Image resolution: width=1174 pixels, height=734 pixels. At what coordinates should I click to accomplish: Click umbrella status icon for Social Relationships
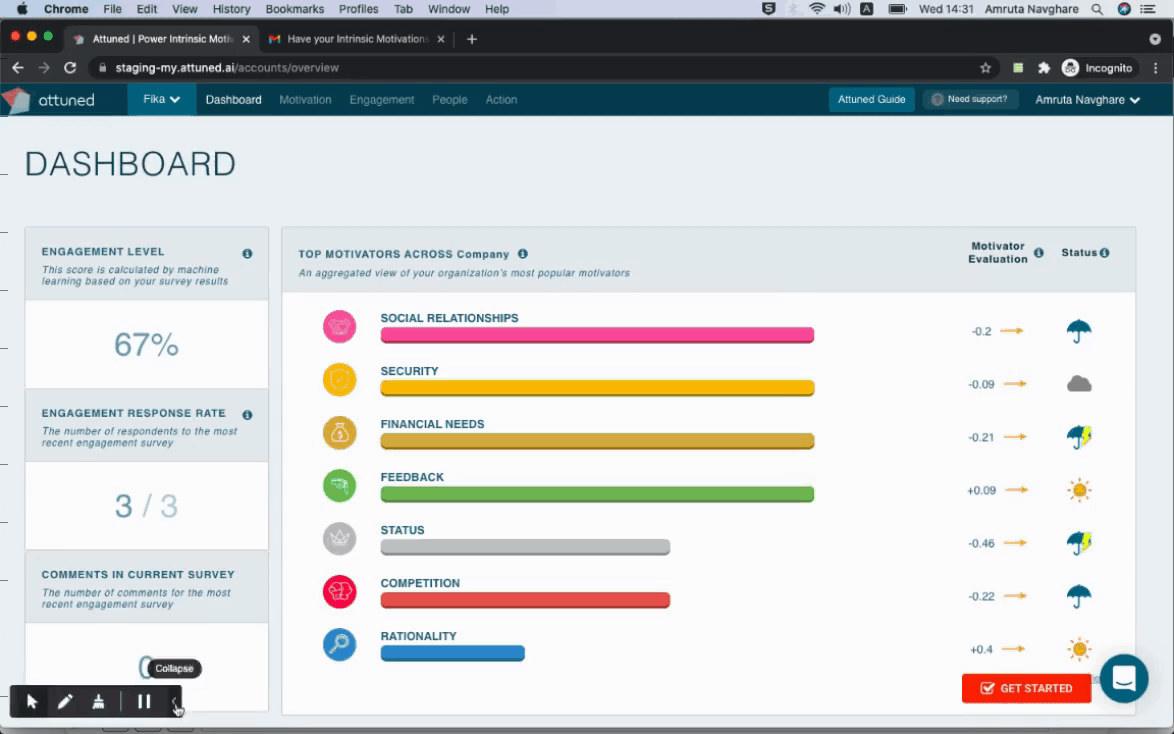click(1079, 331)
